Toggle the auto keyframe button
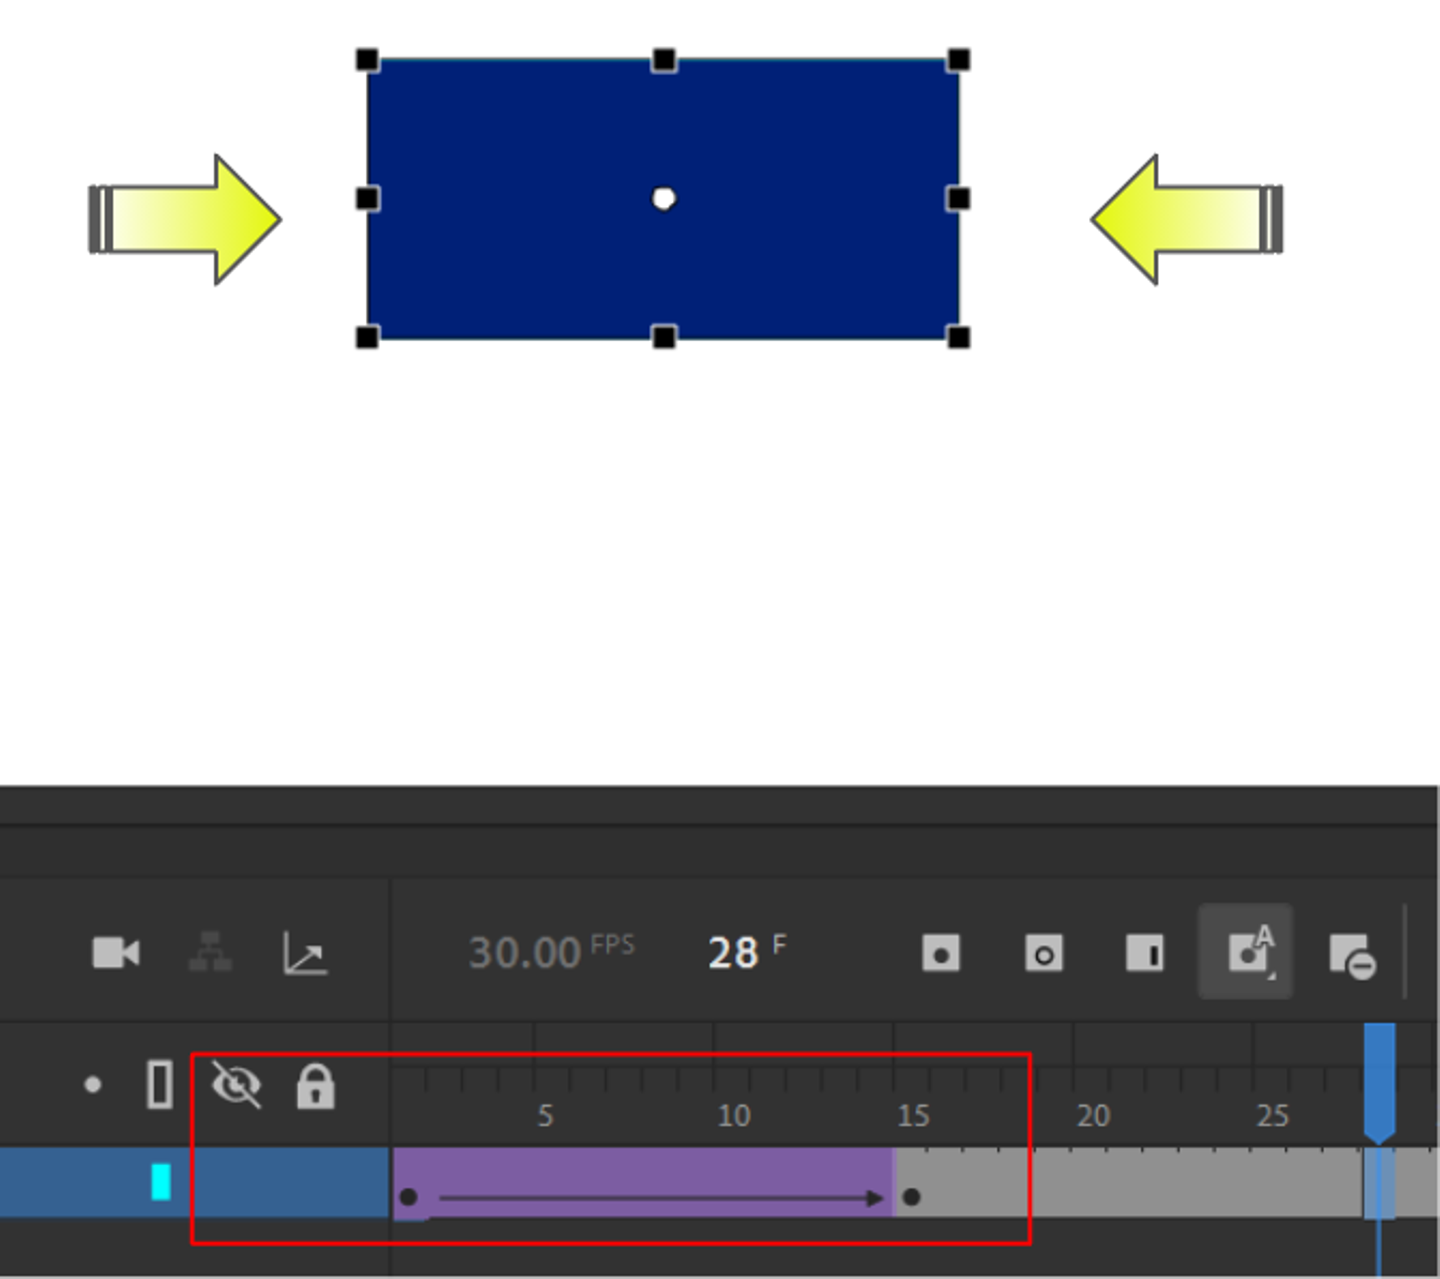 coord(1247,952)
